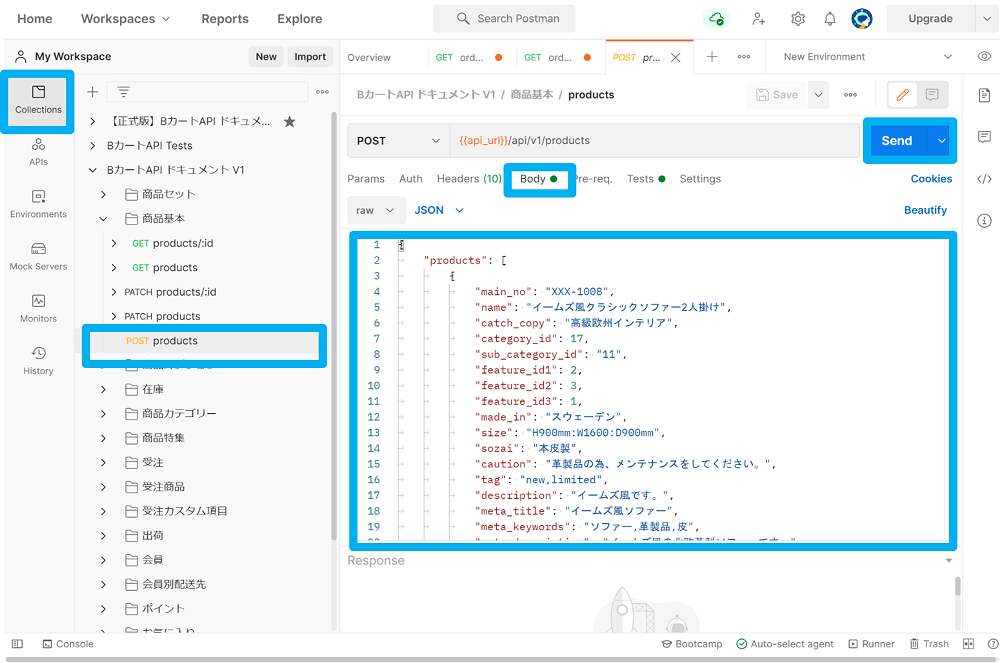This screenshot has width=1000, height=663.
Task: Open the Cookies link
Action: [x=931, y=179]
